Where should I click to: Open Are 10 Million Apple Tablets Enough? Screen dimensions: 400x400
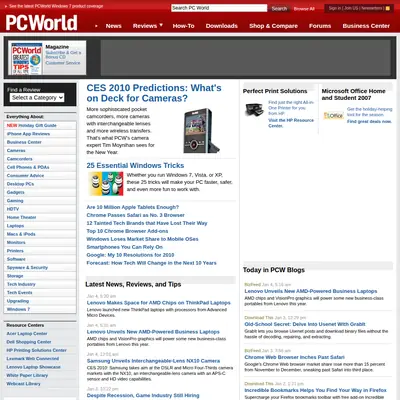tap(133, 207)
